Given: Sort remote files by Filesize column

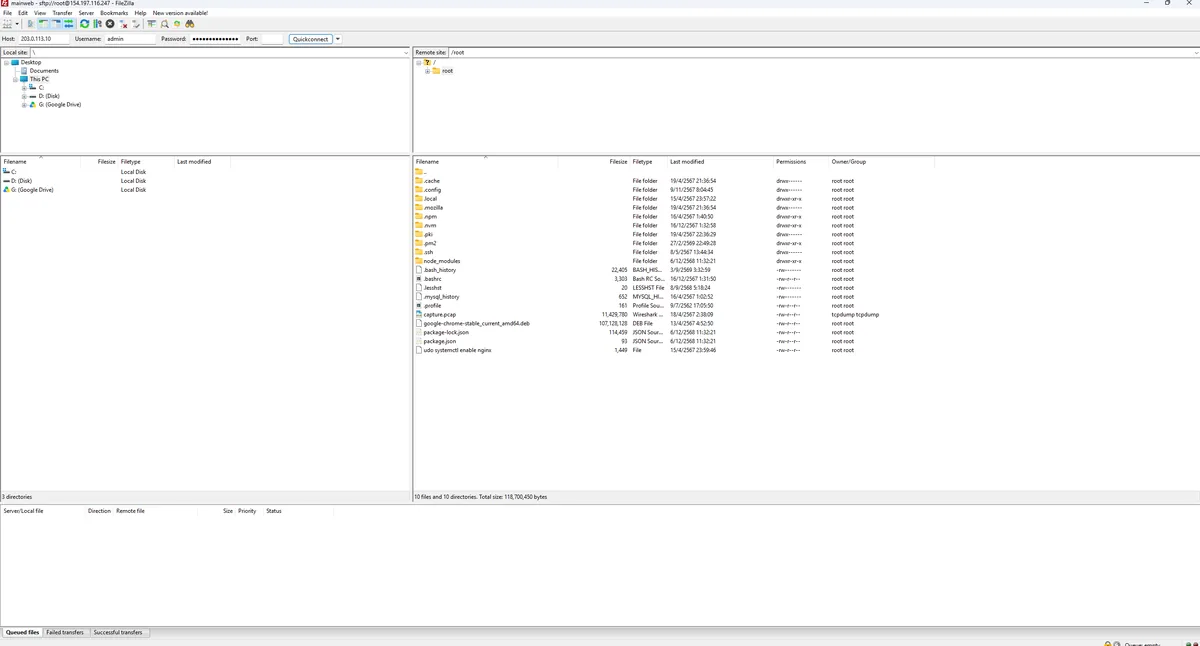Looking at the screenshot, I should click(x=618, y=161).
